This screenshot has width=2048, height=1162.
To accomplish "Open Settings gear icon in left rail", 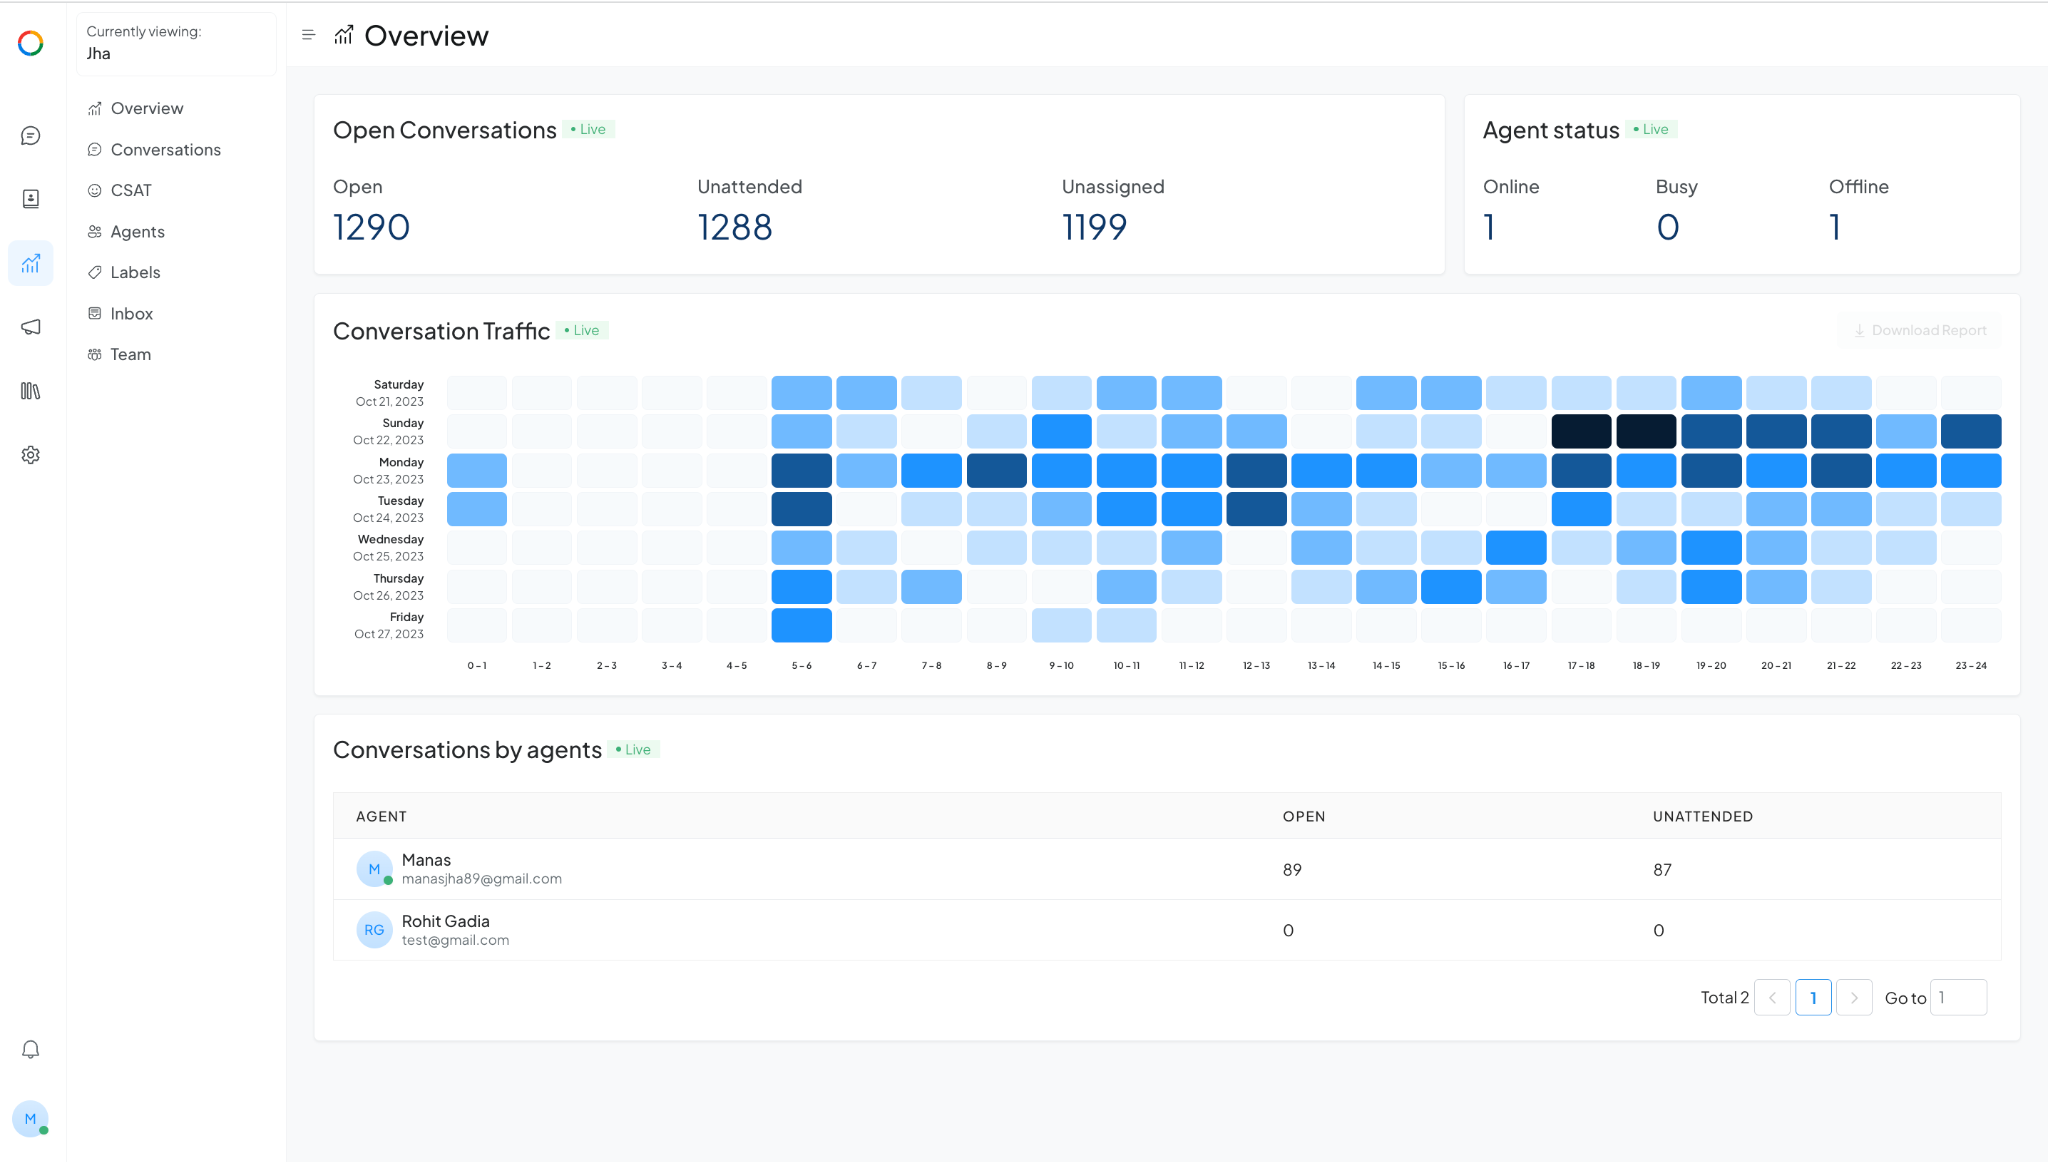I will click(x=31, y=455).
